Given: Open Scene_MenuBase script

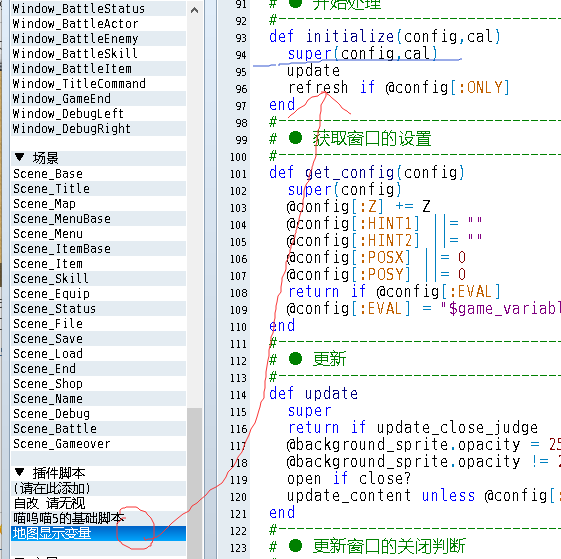Looking at the screenshot, I should (x=99, y=219).
